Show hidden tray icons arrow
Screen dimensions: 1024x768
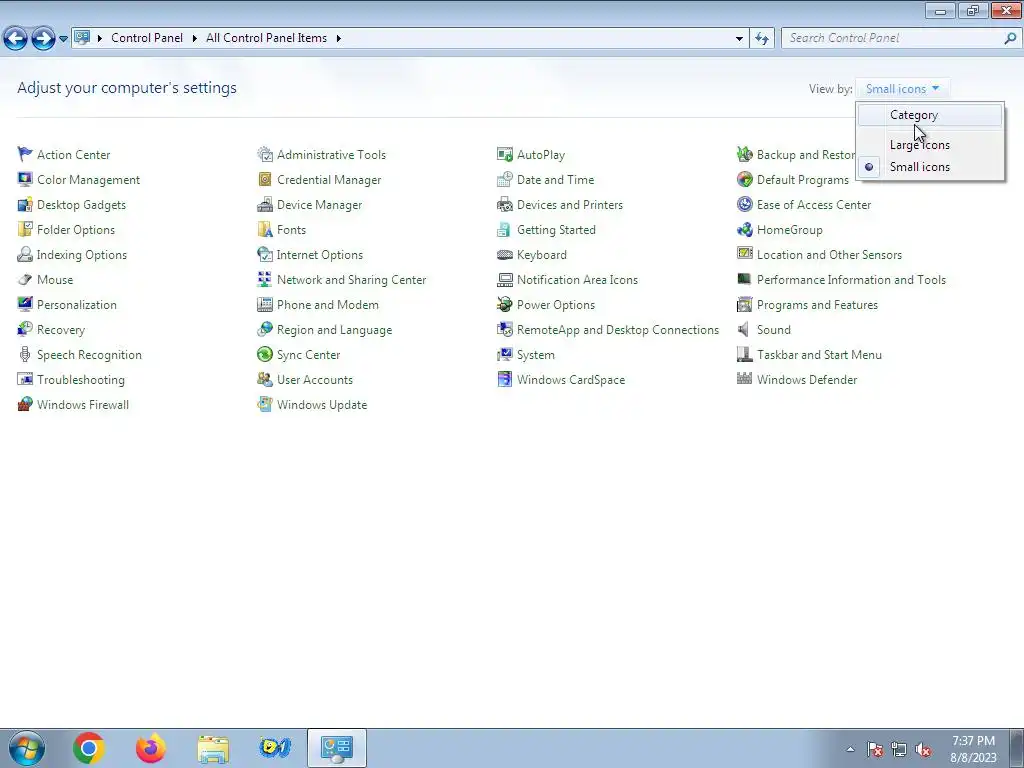coord(850,749)
